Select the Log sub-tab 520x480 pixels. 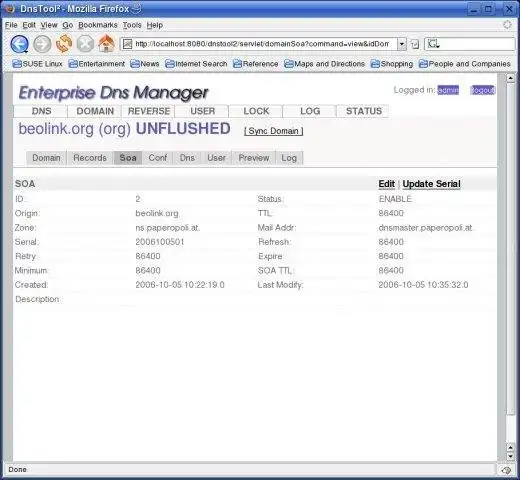pos(289,158)
